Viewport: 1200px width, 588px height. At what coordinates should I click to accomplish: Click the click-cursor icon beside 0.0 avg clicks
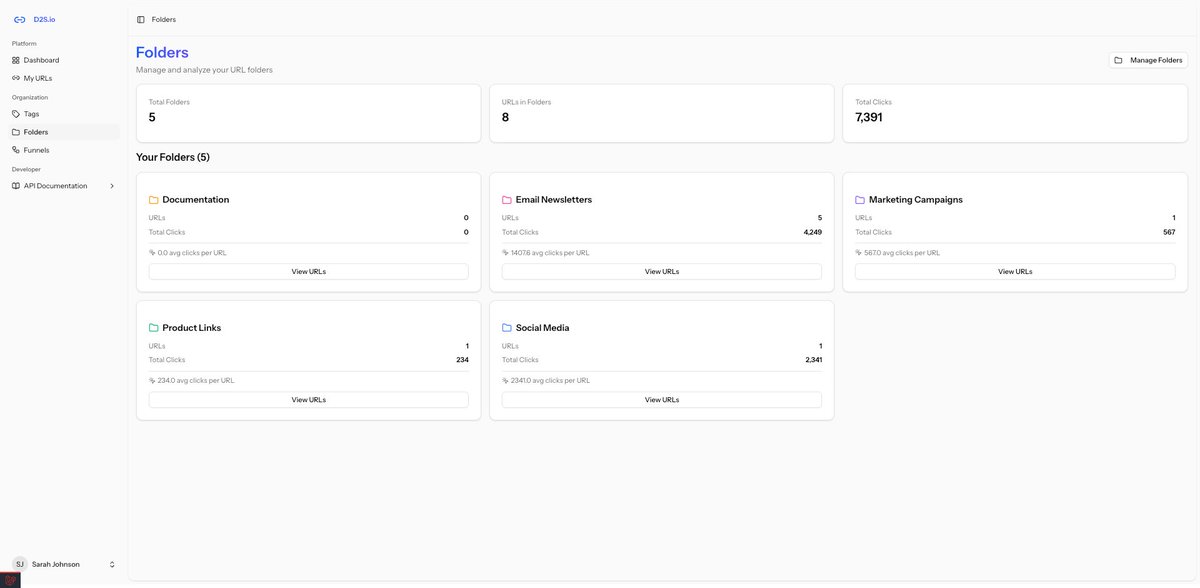152,253
